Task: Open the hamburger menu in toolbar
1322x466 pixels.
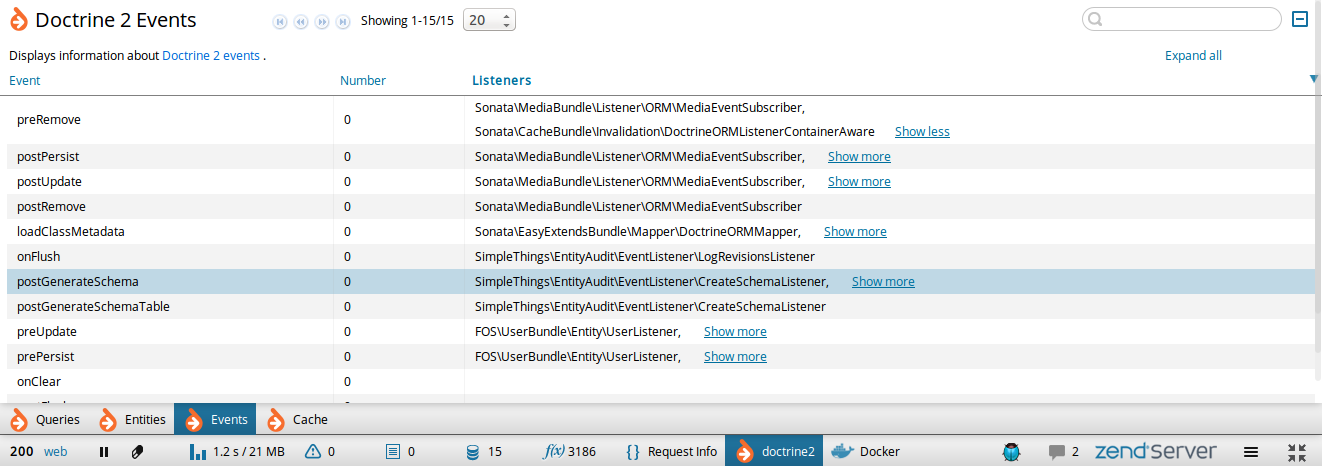Action: [1251, 451]
